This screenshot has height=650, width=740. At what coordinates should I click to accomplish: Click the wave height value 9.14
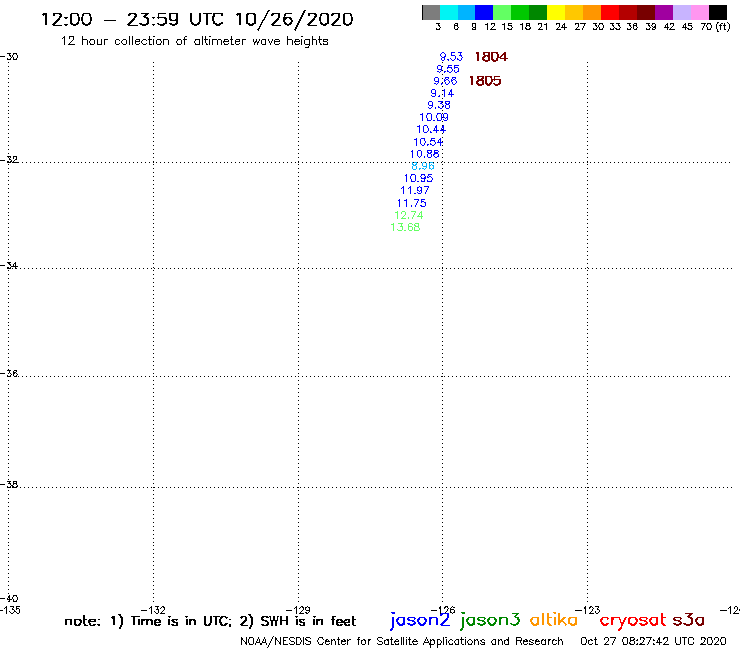click(442, 93)
